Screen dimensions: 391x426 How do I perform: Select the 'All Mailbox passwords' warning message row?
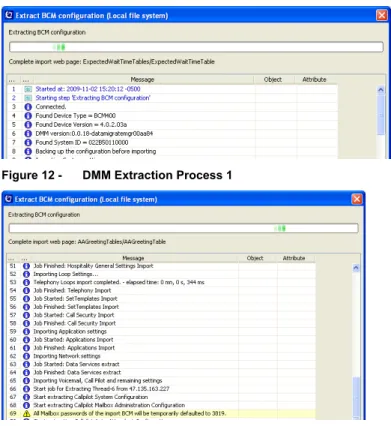click(x=161, y=414)
